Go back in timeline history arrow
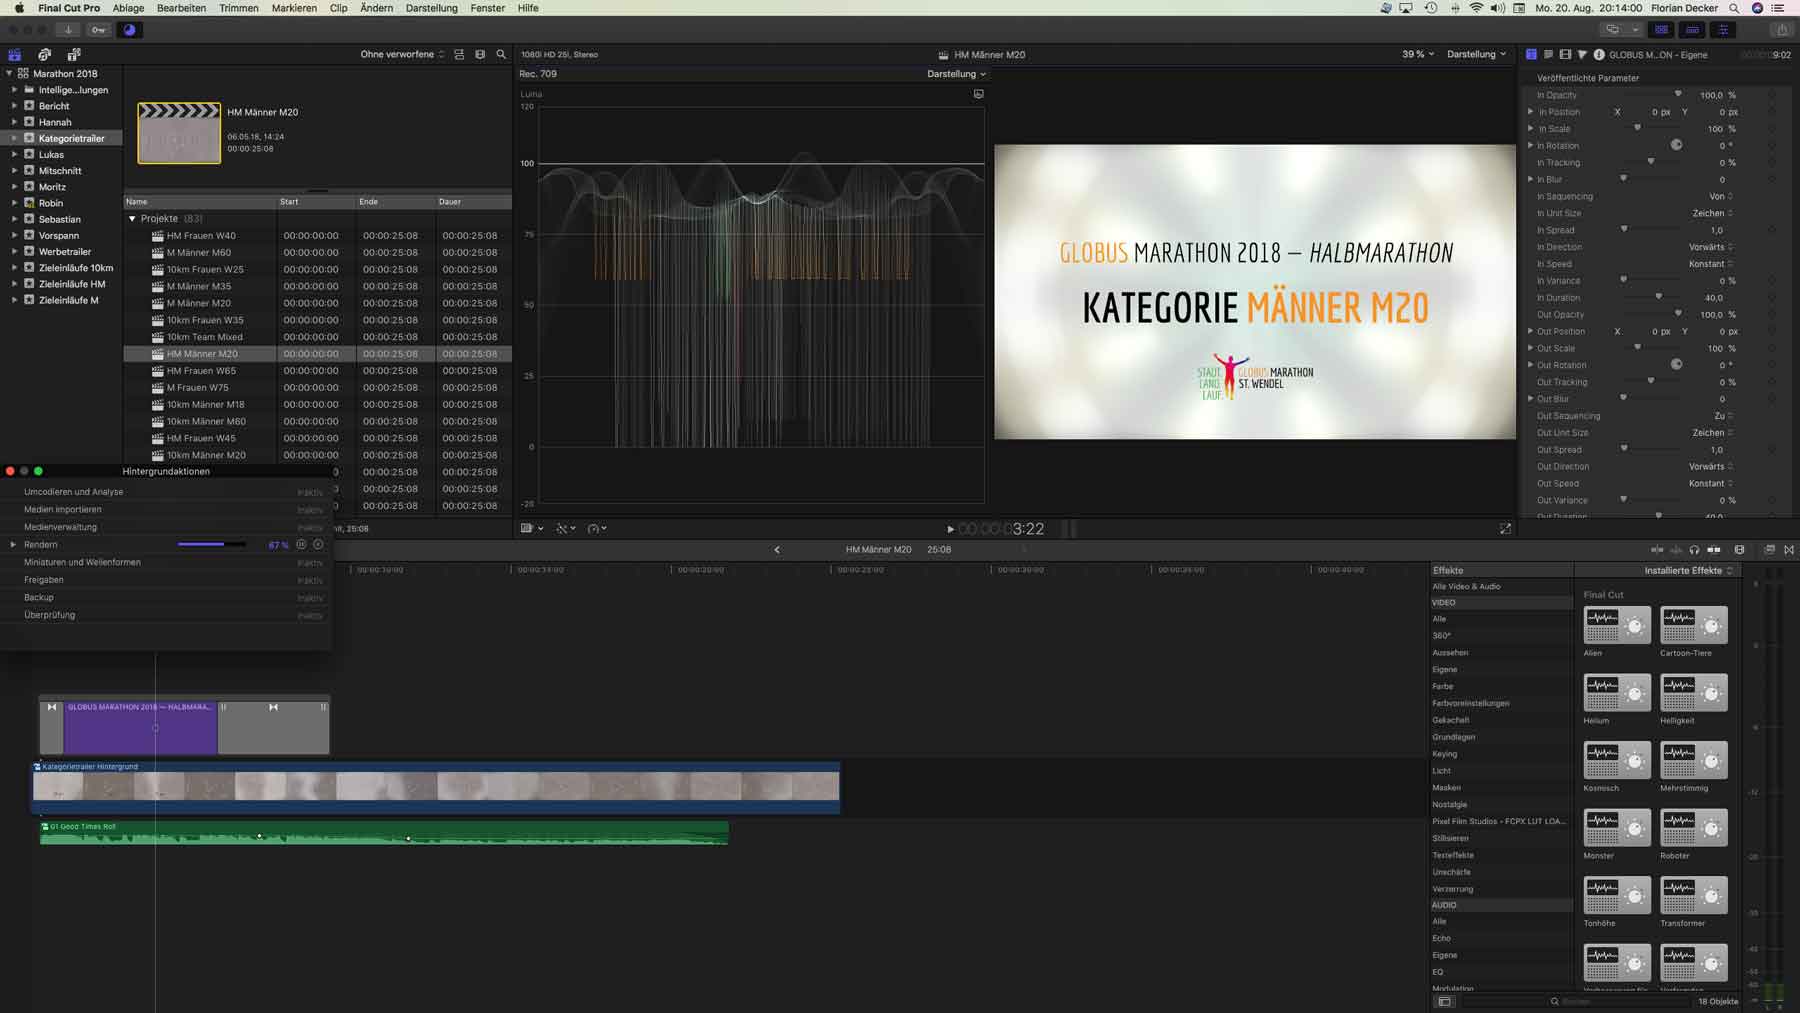 pos(777,550)
